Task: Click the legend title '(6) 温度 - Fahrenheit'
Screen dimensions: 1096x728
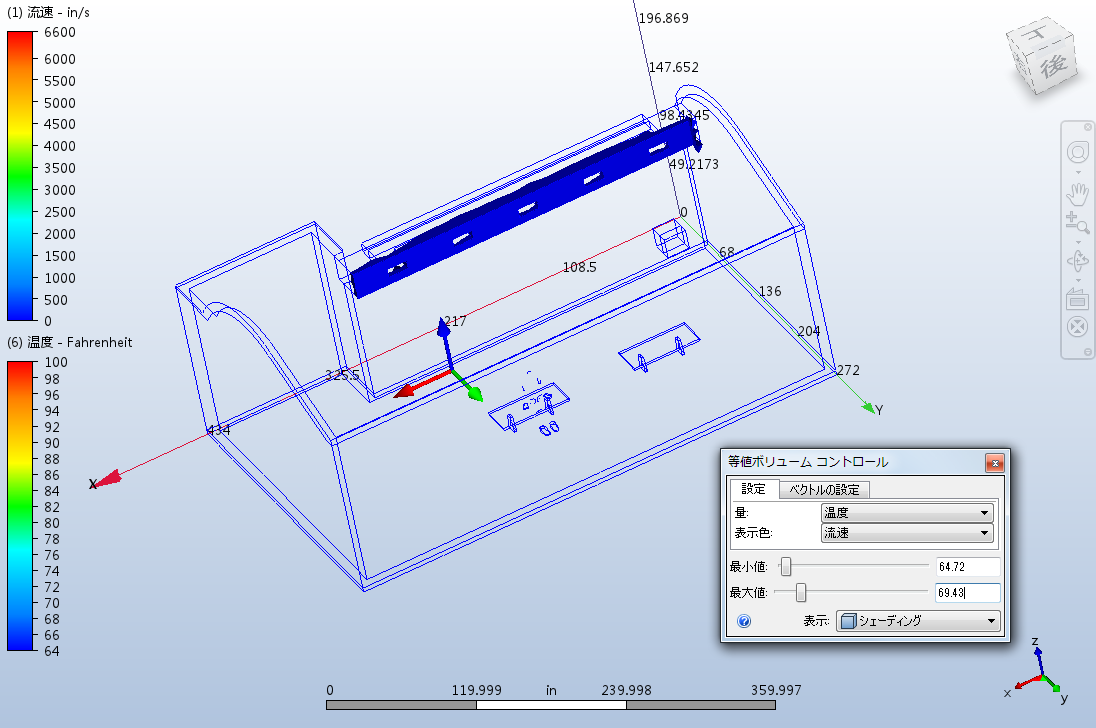Action: [69, 342]
